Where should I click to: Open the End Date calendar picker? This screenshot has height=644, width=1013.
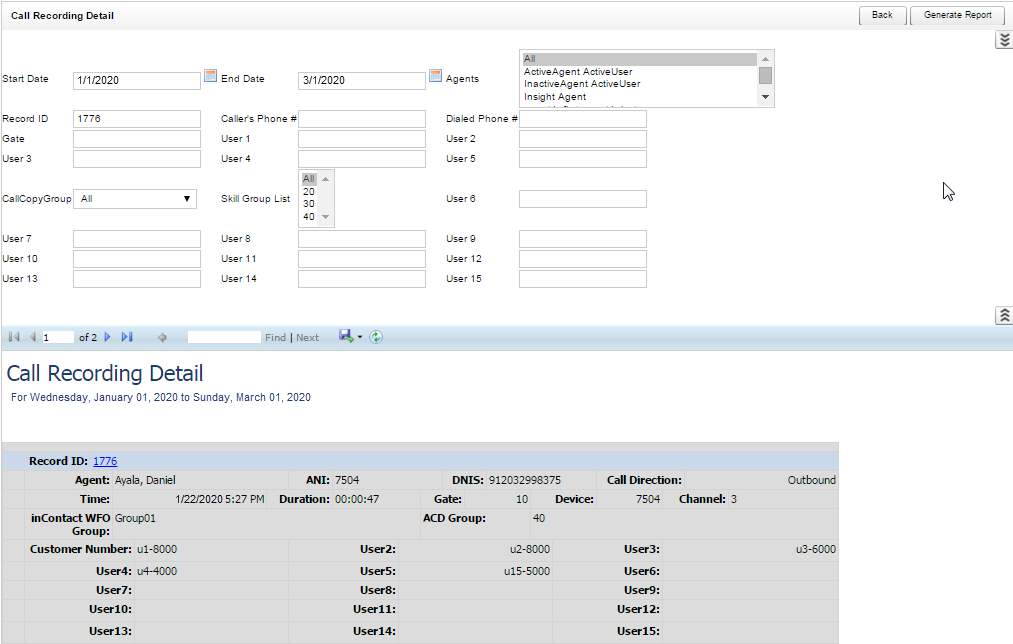(x=435, y=75)
